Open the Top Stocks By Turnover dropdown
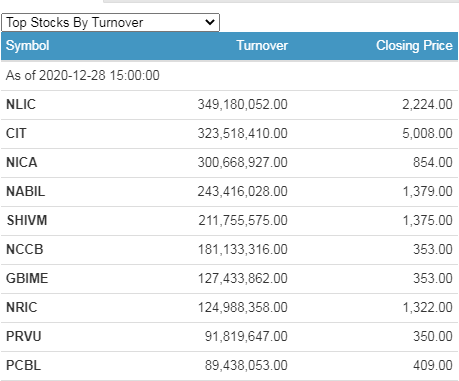Viewport: 459px width, 381px height. click(110, 23)
